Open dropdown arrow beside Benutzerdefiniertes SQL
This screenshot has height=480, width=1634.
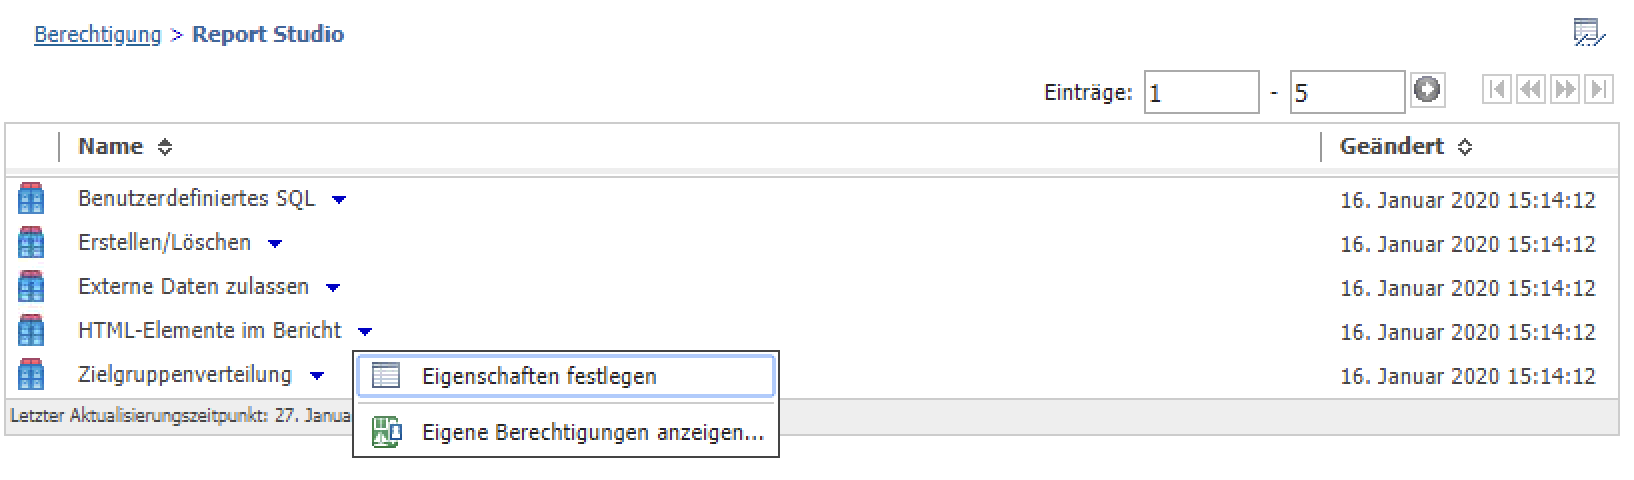pos(339,200)
